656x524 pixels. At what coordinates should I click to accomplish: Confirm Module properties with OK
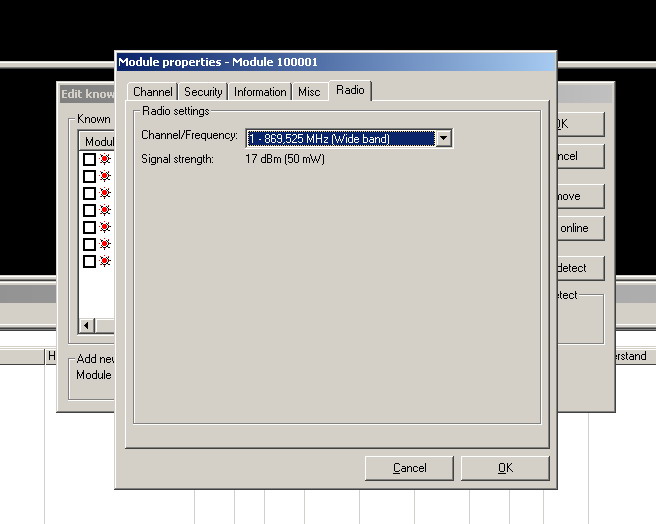click(505, 468)
